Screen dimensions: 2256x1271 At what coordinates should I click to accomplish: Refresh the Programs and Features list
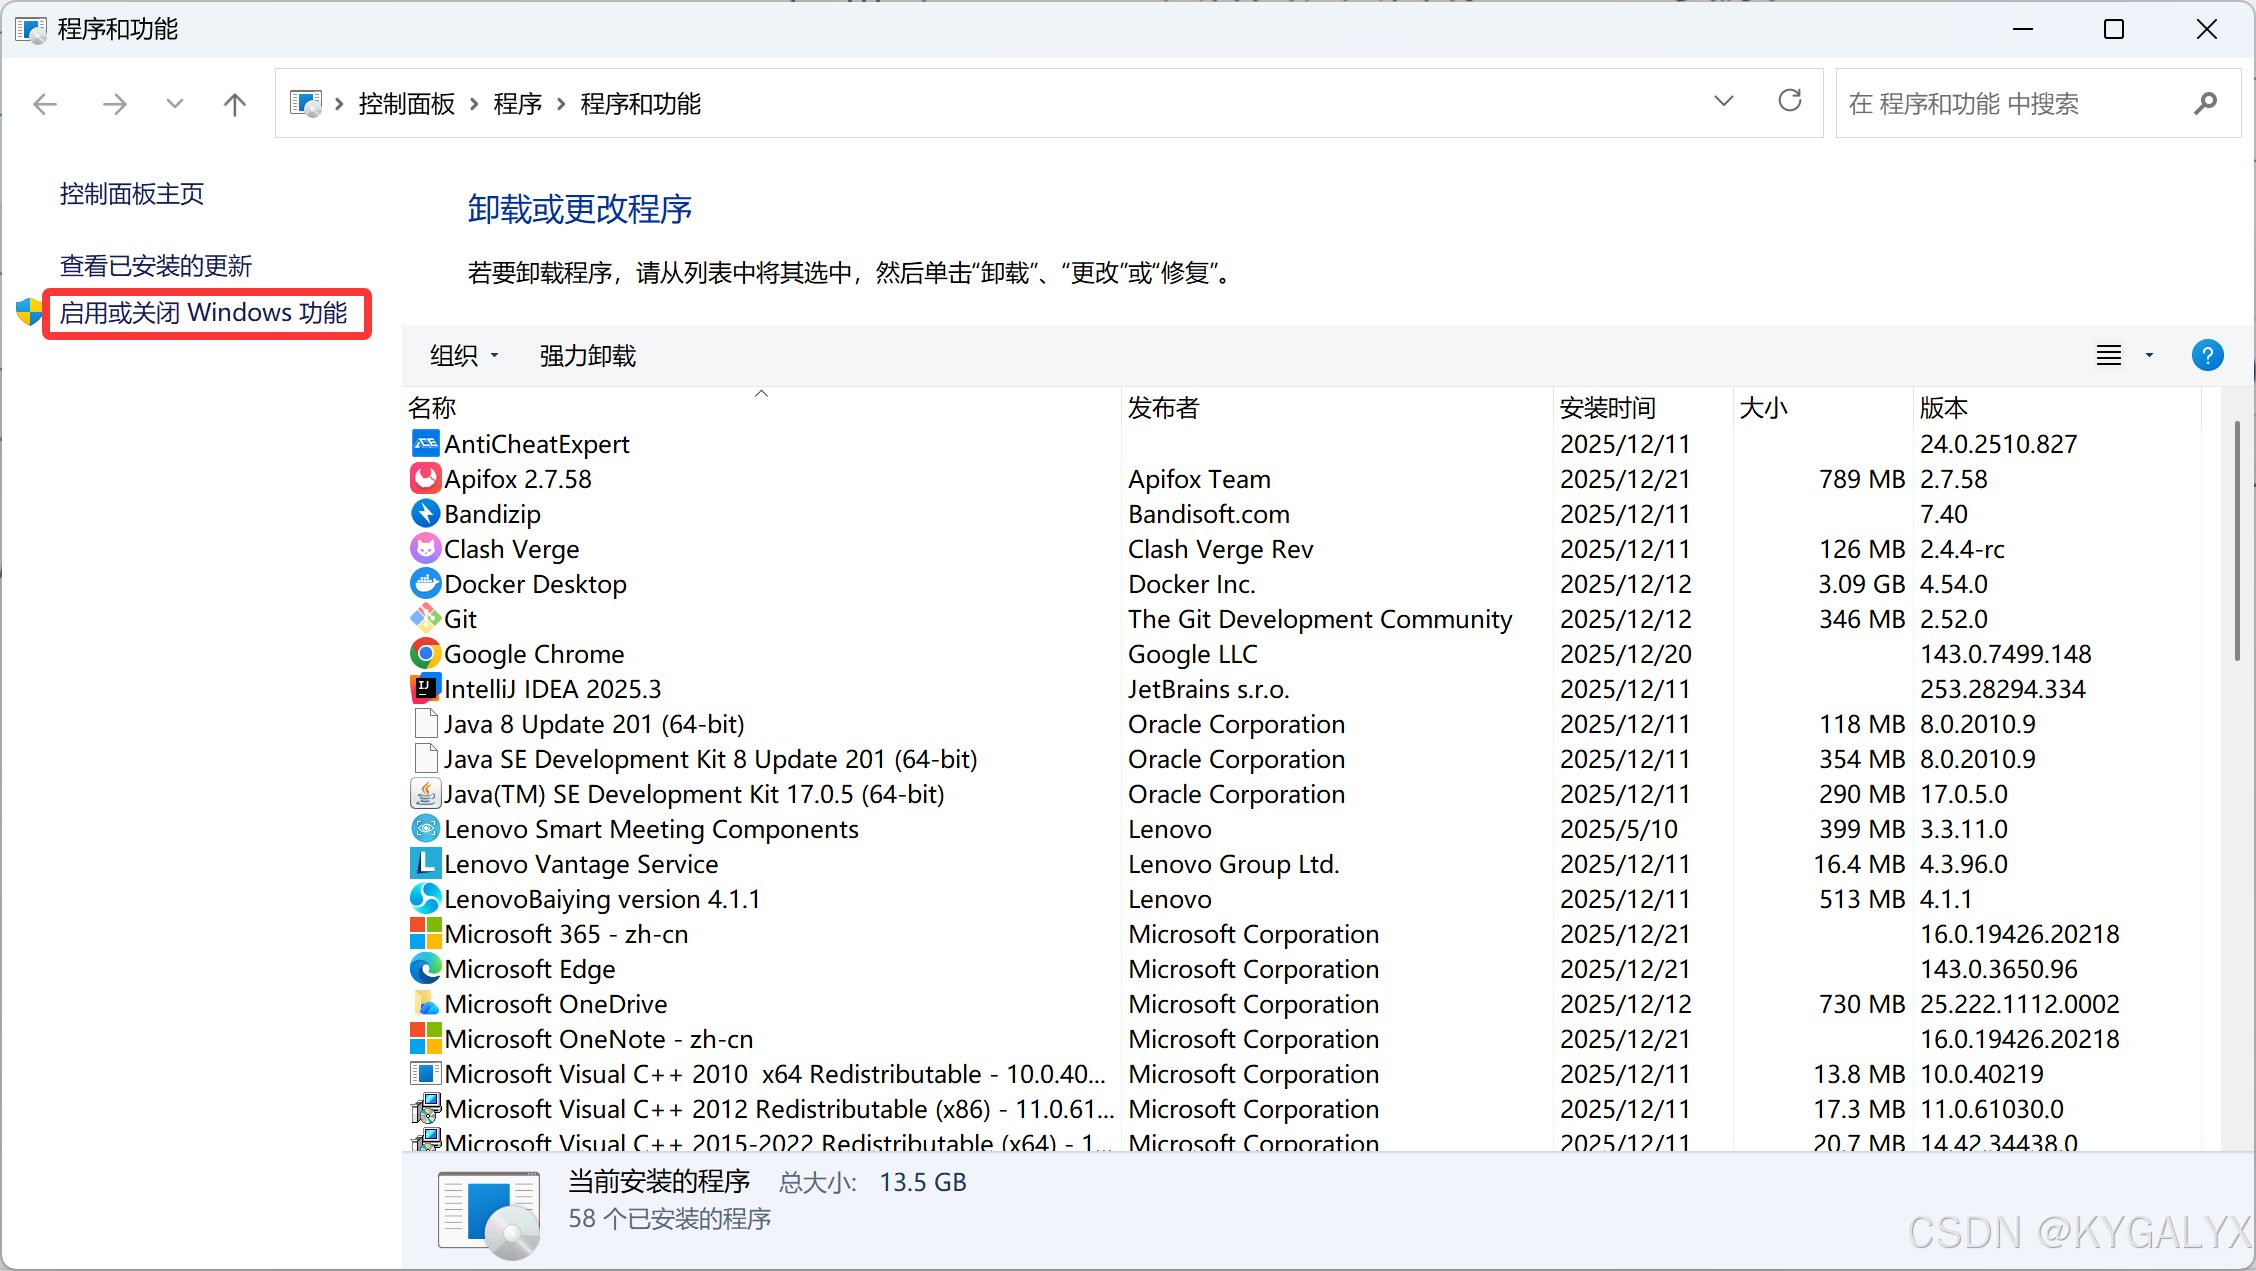click(x=1789, y=102)
